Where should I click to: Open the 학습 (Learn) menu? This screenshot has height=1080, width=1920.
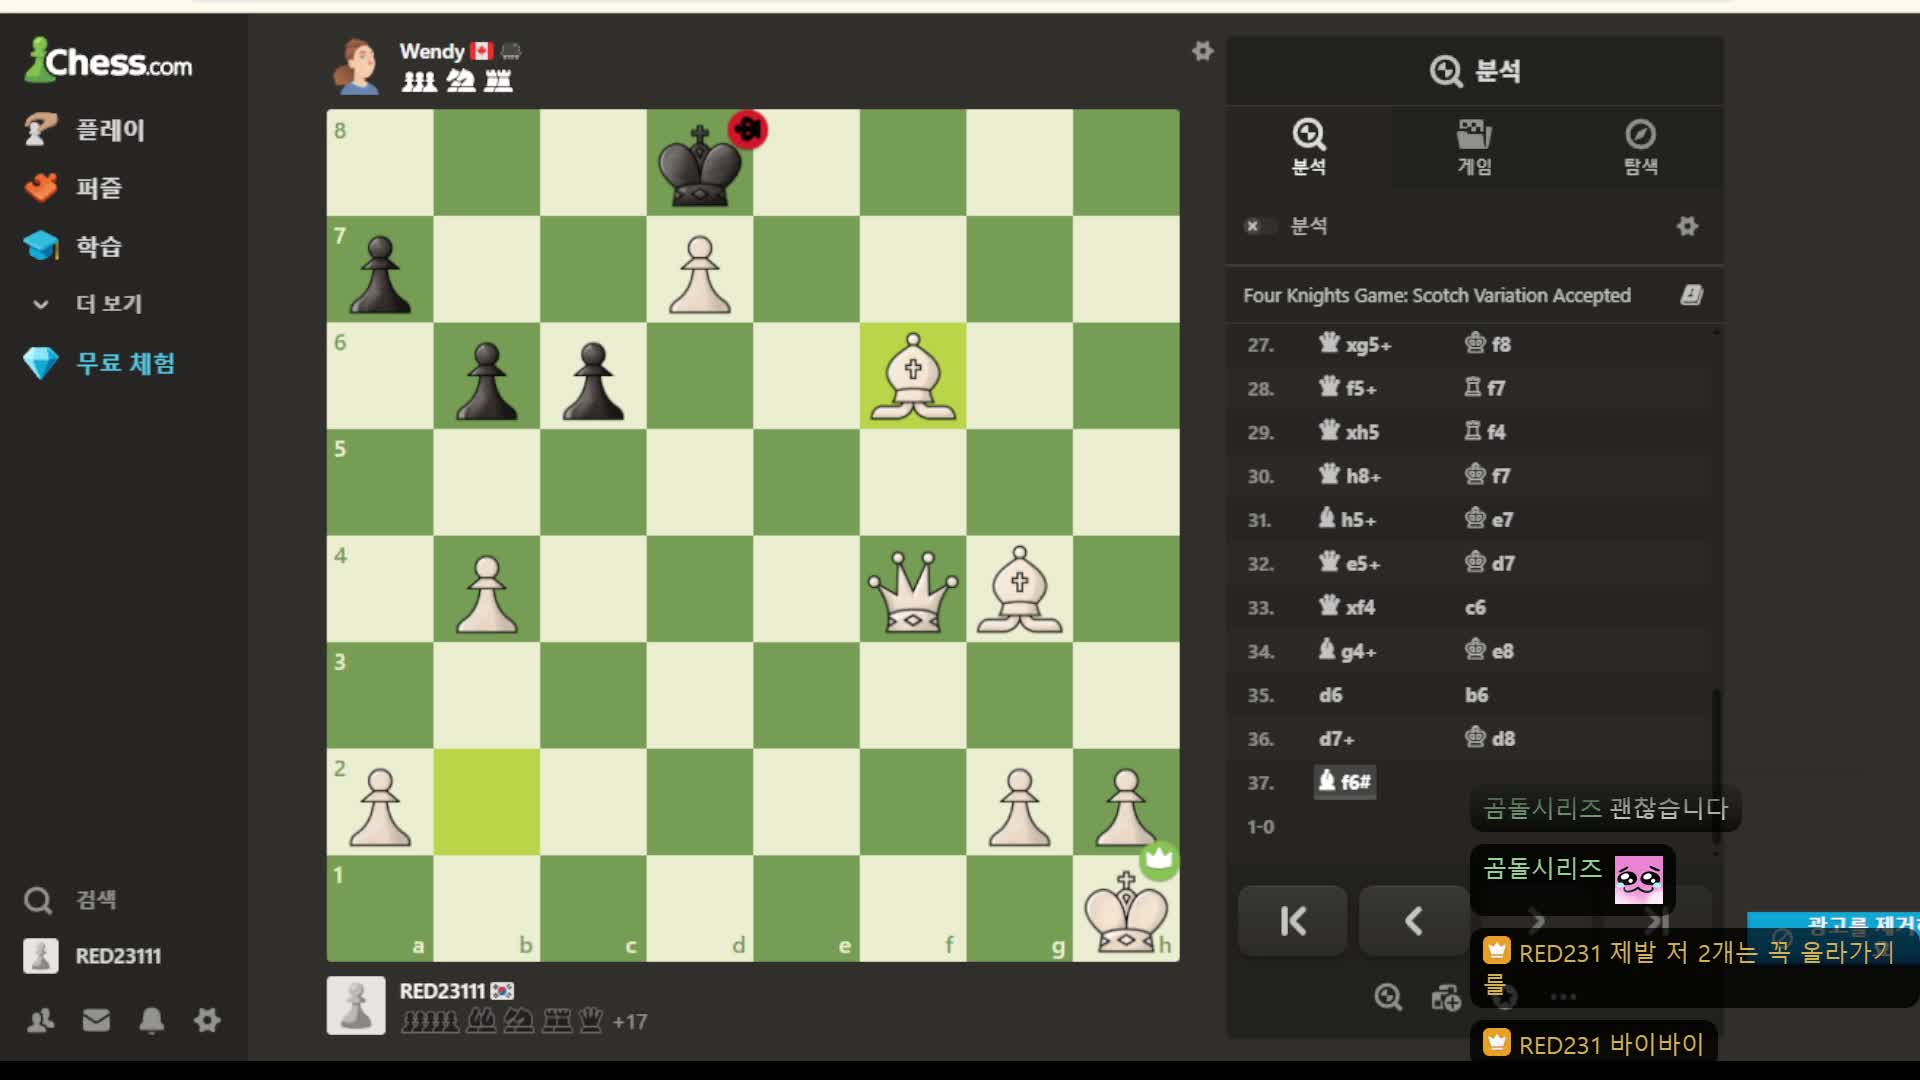click(74, 246)
